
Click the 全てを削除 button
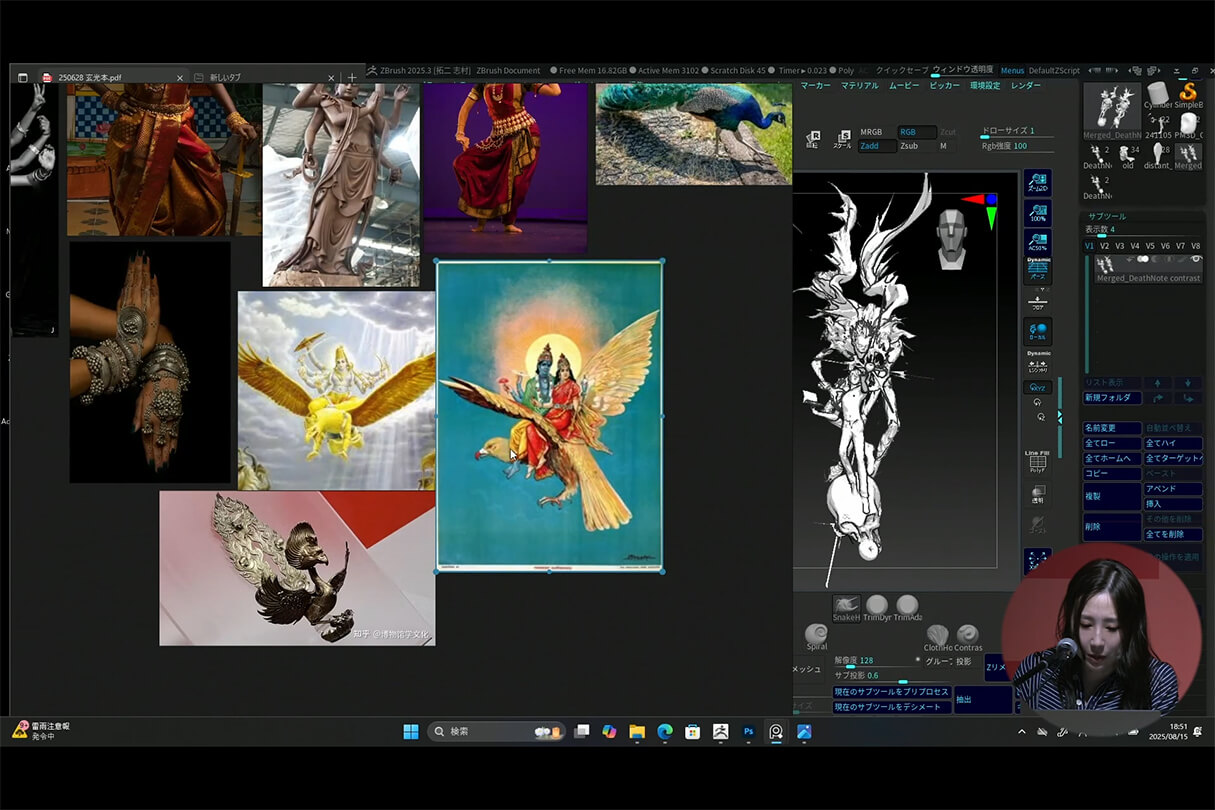(1172, 535)
